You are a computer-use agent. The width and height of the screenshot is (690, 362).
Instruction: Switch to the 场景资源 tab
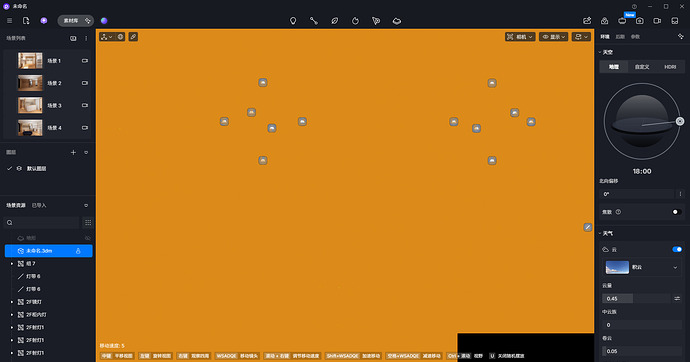click(15, 205)
